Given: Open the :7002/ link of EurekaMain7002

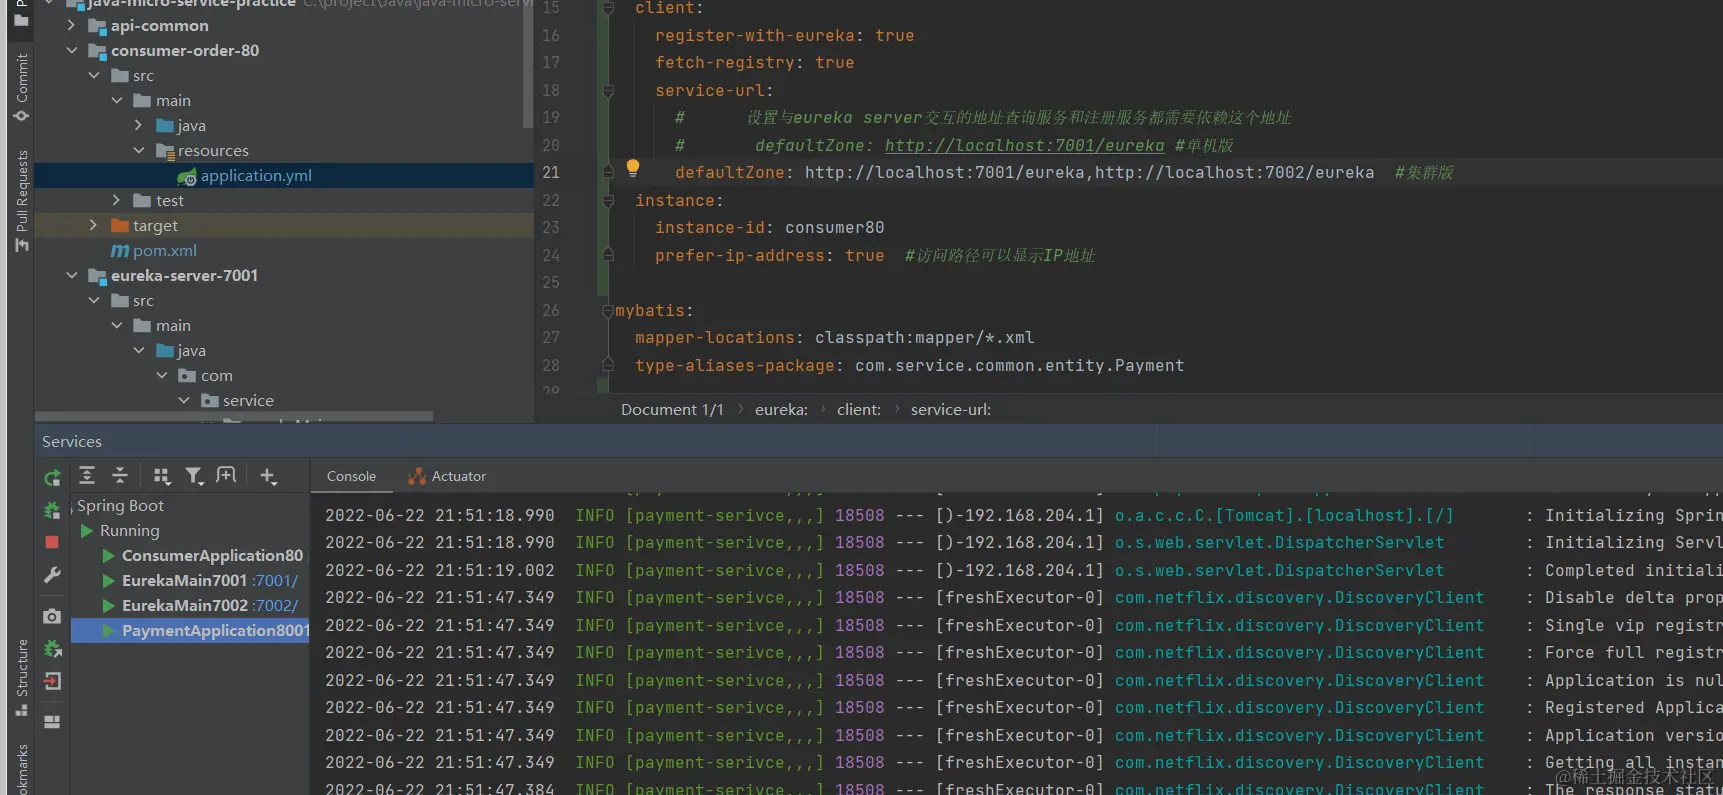Looking at the screenshot, I should point(275,606).
